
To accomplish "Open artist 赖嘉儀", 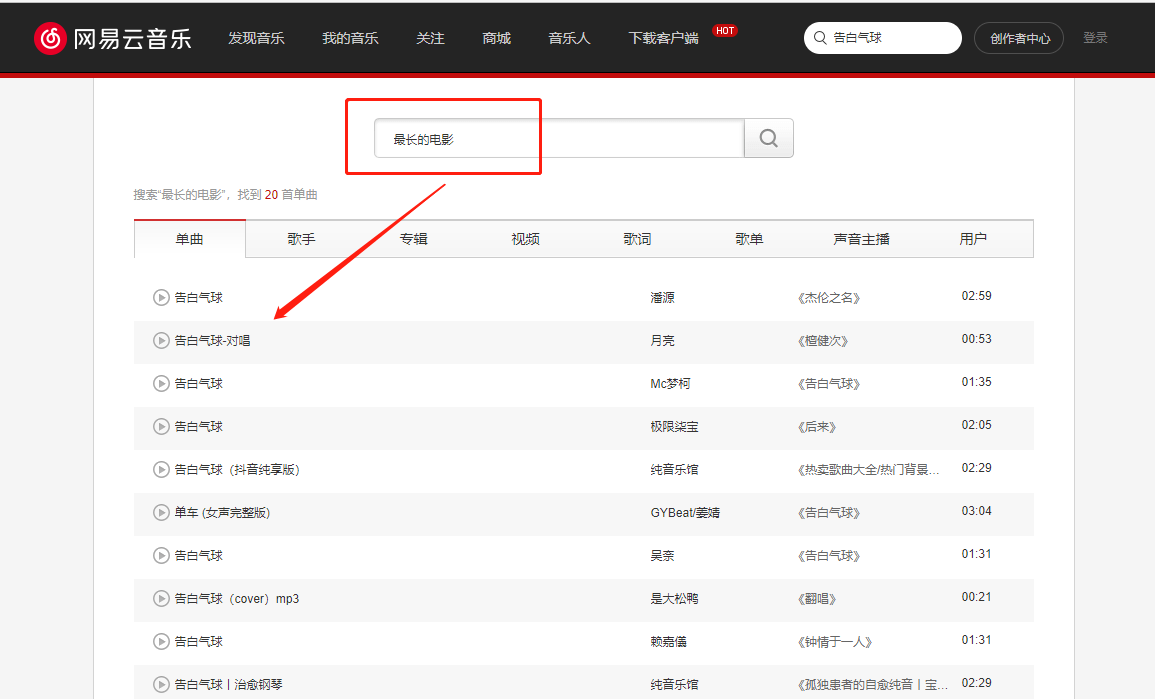I will tap(668, 642).
